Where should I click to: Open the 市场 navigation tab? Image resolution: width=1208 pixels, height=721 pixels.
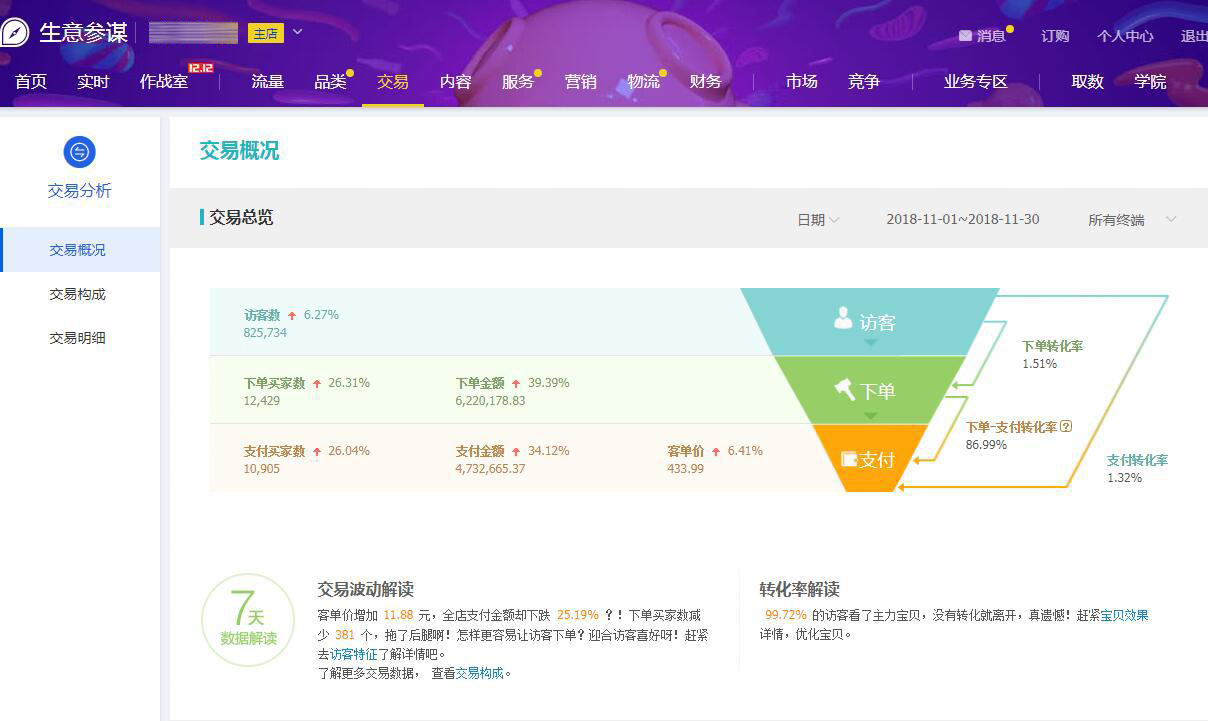click(x=801, y=82)
